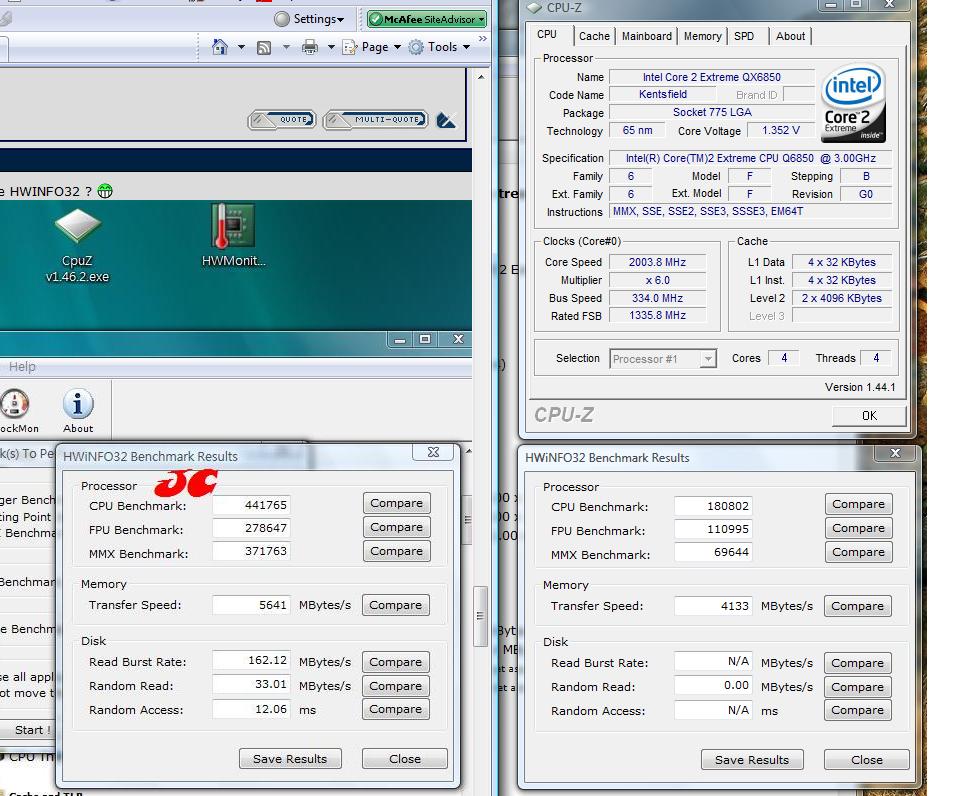Open the Processor #1 selection combo box

tap(663, 359)
